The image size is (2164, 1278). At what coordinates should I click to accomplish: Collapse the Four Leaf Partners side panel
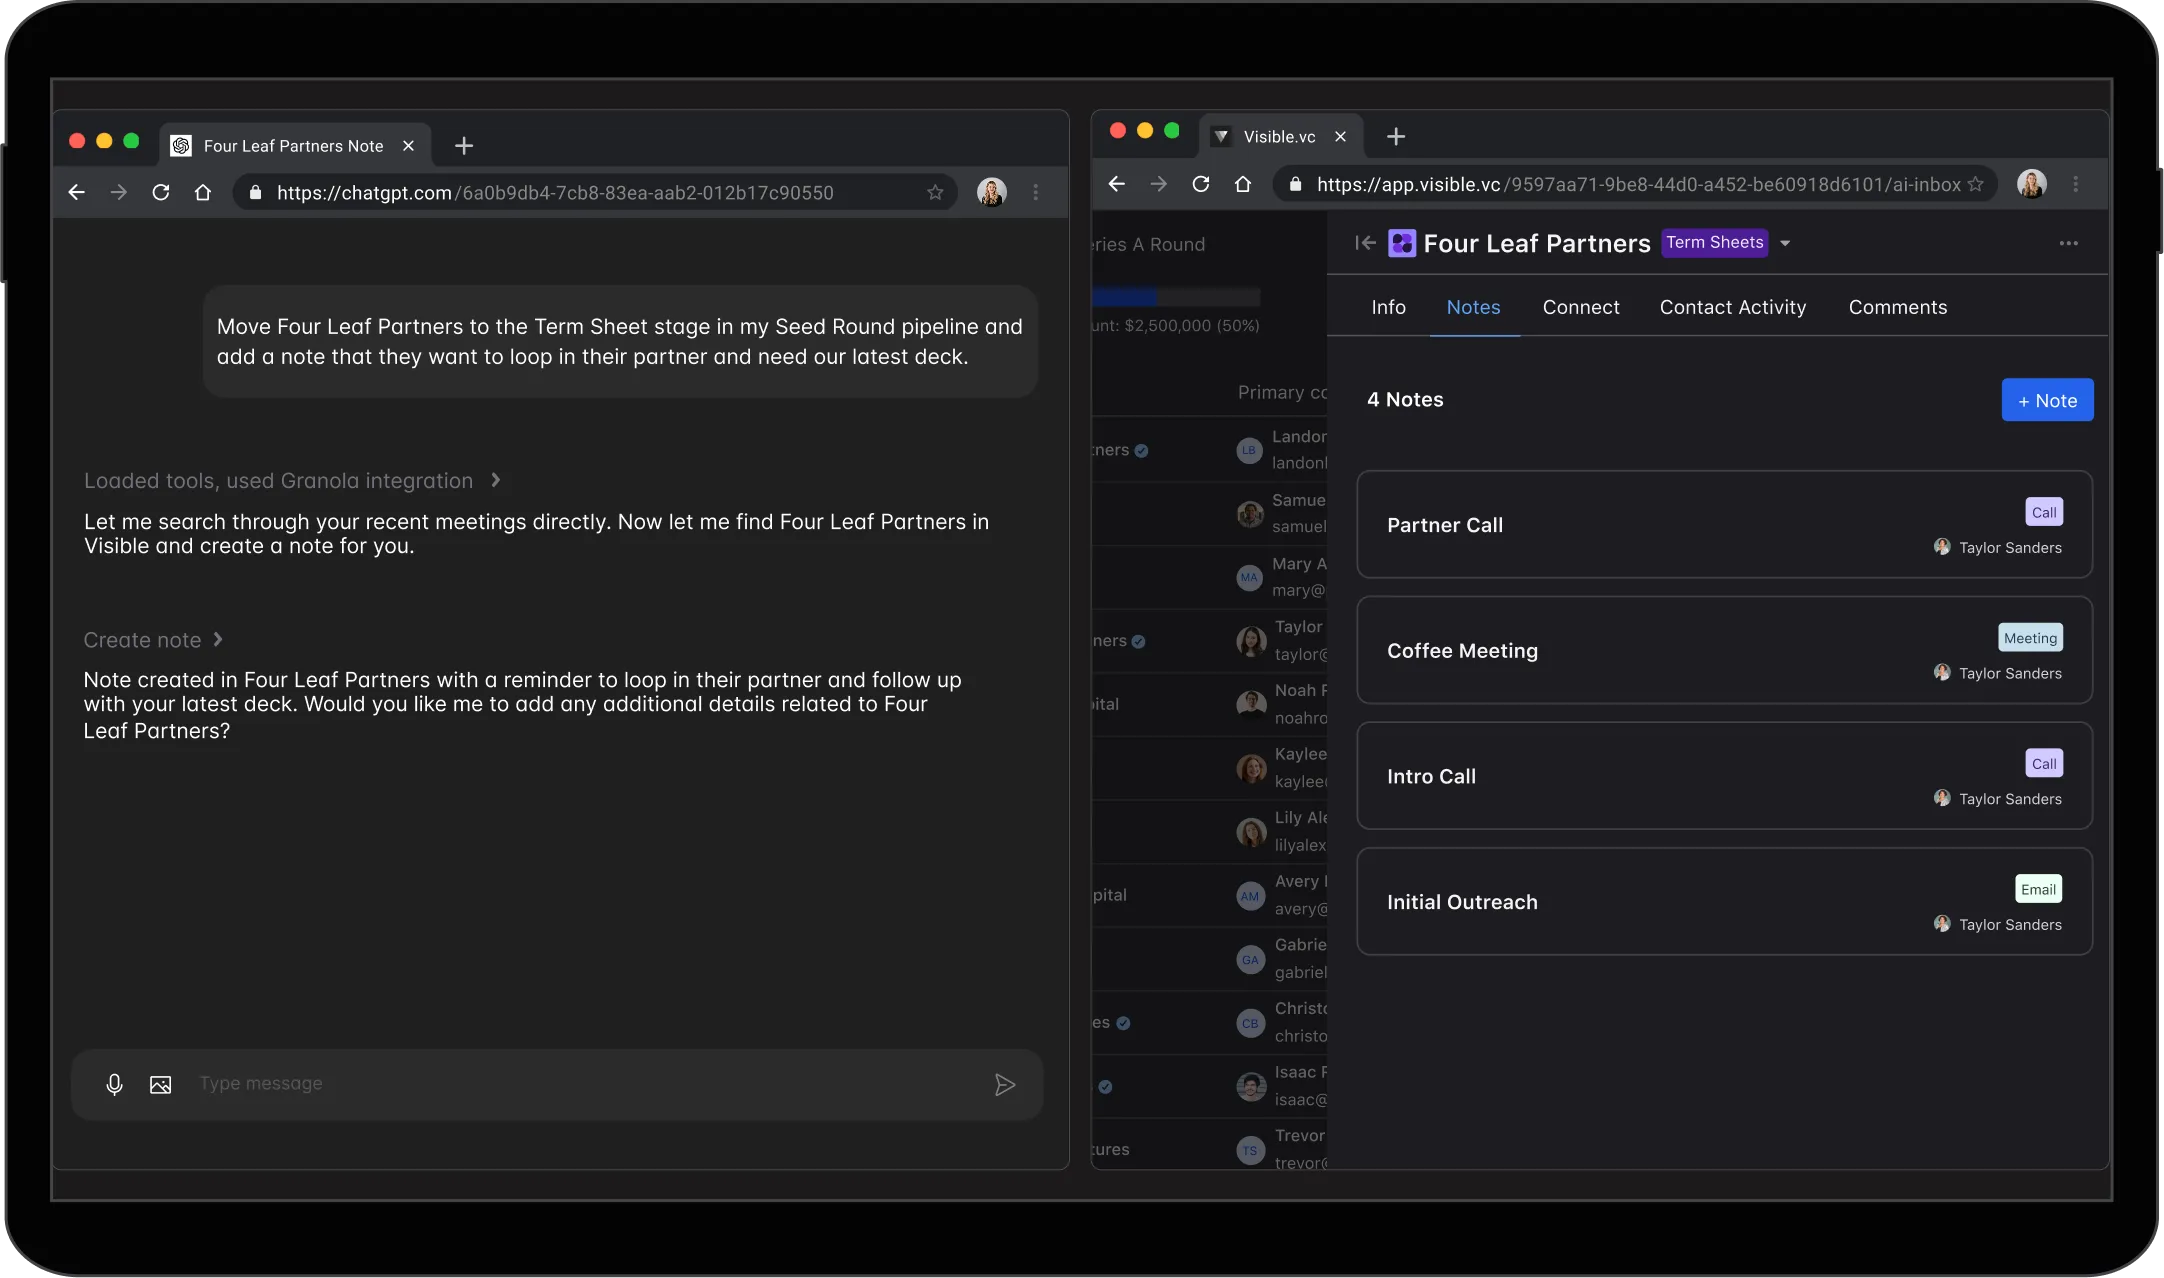pos(1365,243)
